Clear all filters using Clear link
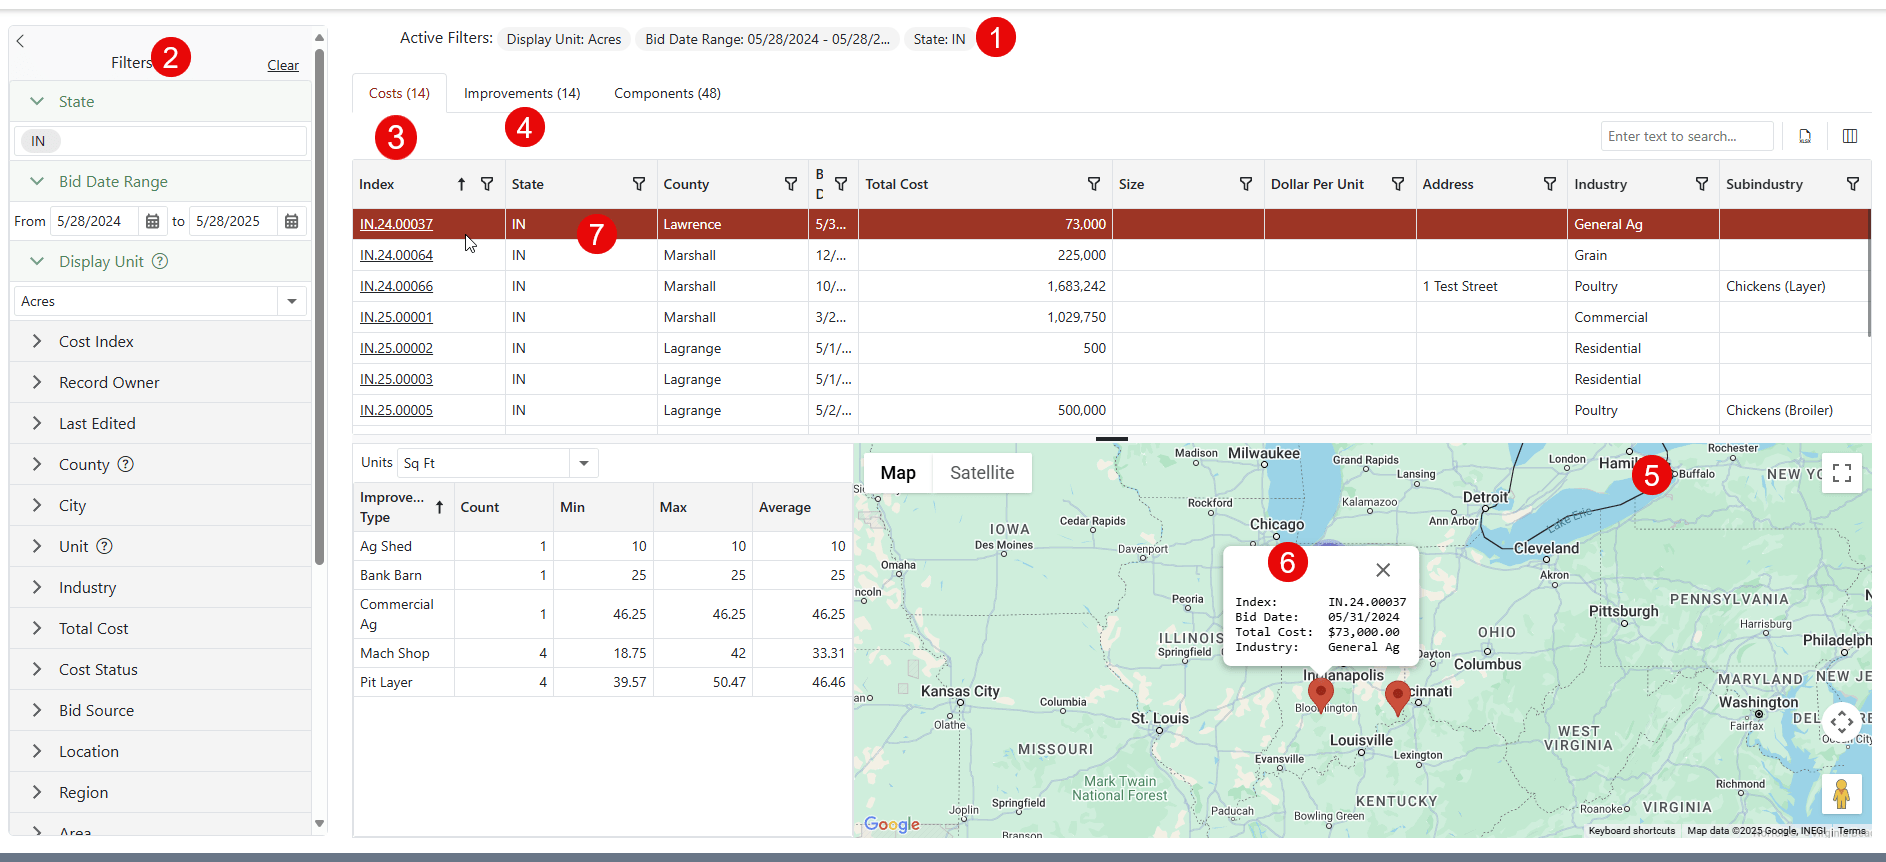Viewport: 1886px width, 862px height. [x=283, y=66]
